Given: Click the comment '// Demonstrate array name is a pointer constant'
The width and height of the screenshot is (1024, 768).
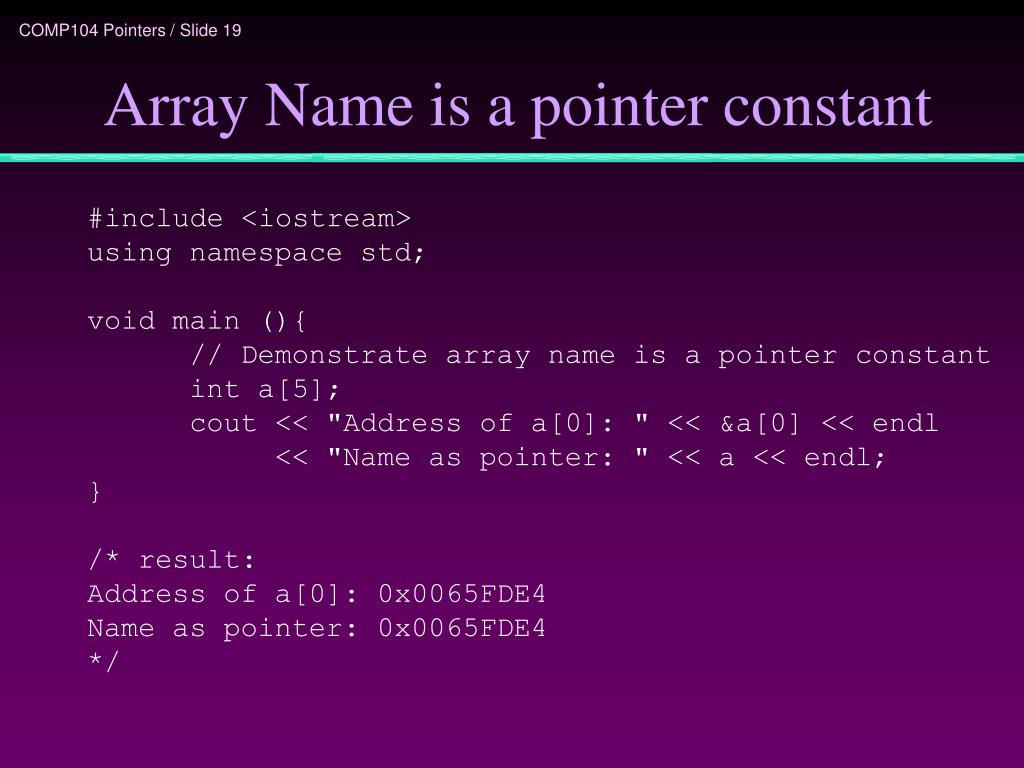Looking at the screenshot, I should (590, 355).
